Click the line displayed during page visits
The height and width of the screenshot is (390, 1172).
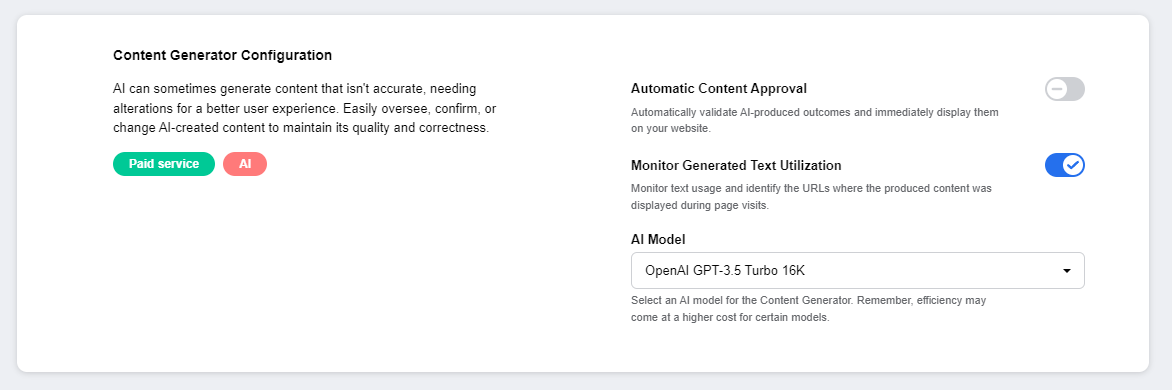tap(711, 205)
